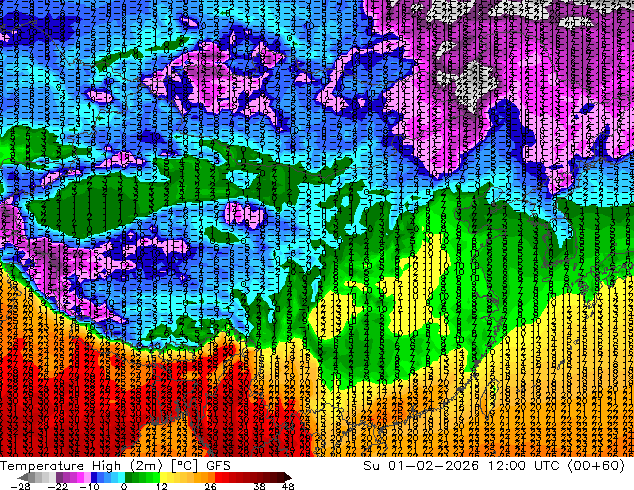Click the '-10' legend label
634x490 pixels.
coord(89,486)
